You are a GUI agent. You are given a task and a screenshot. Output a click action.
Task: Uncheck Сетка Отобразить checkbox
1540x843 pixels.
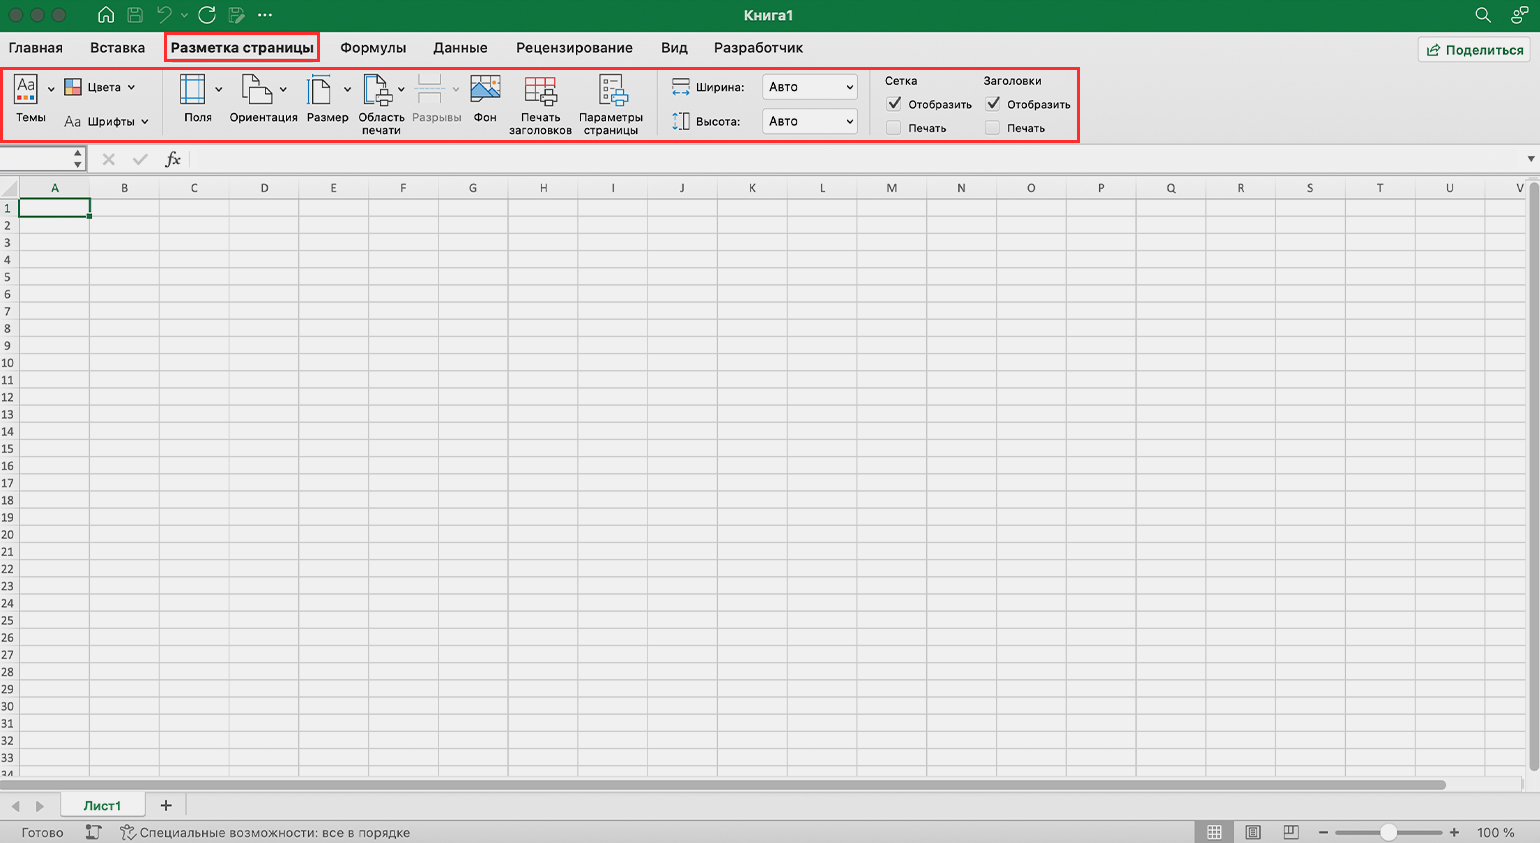pos(894,104)
